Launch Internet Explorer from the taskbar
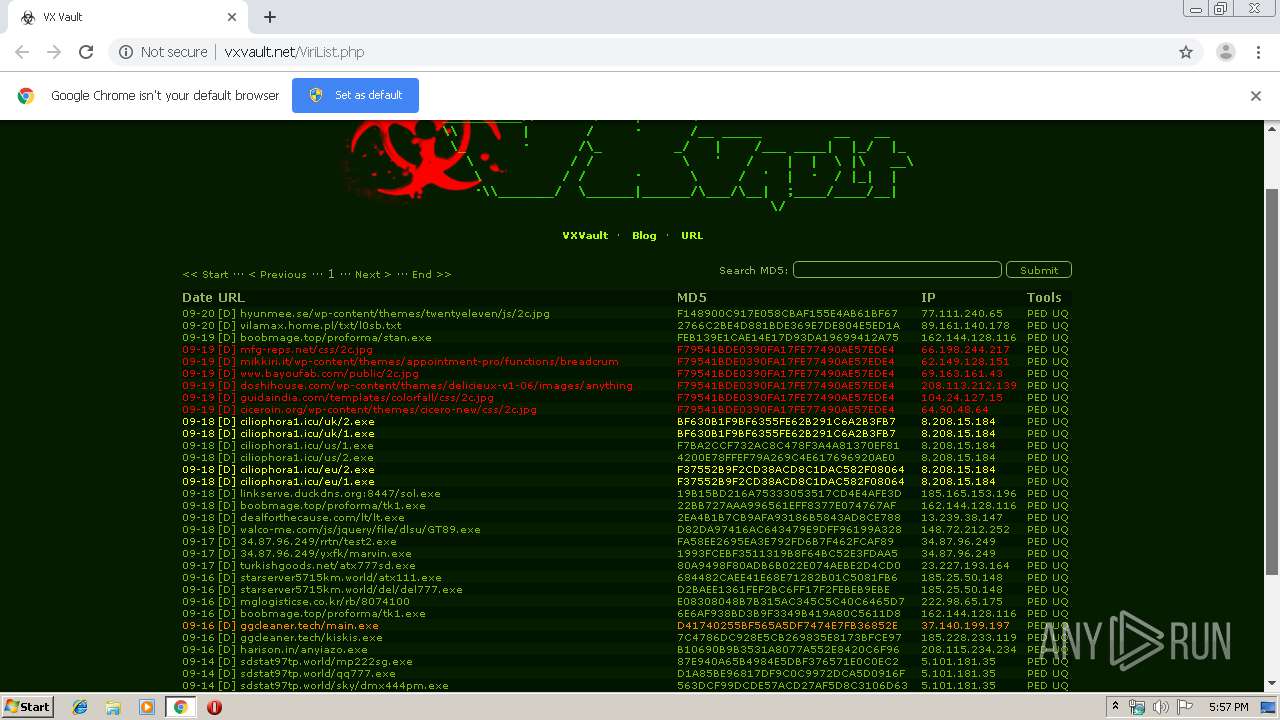 pos(80,707)
